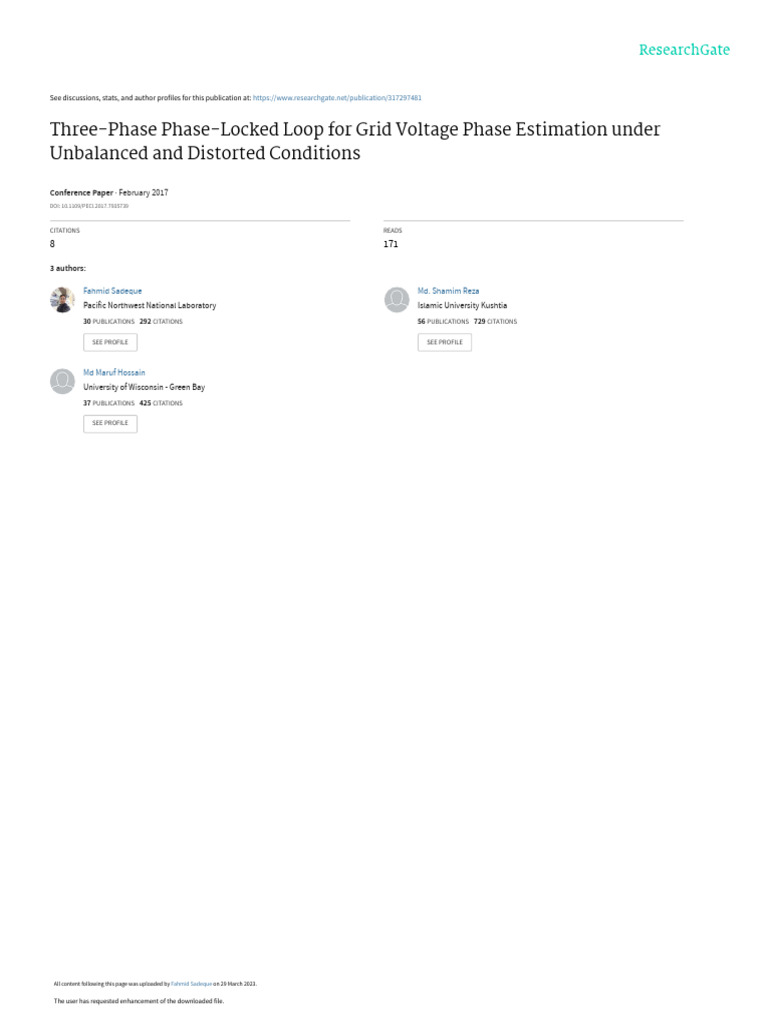Click the reads count of 171
The width and height of the screenshot is (768, 1024).
(x=390, y=244)
